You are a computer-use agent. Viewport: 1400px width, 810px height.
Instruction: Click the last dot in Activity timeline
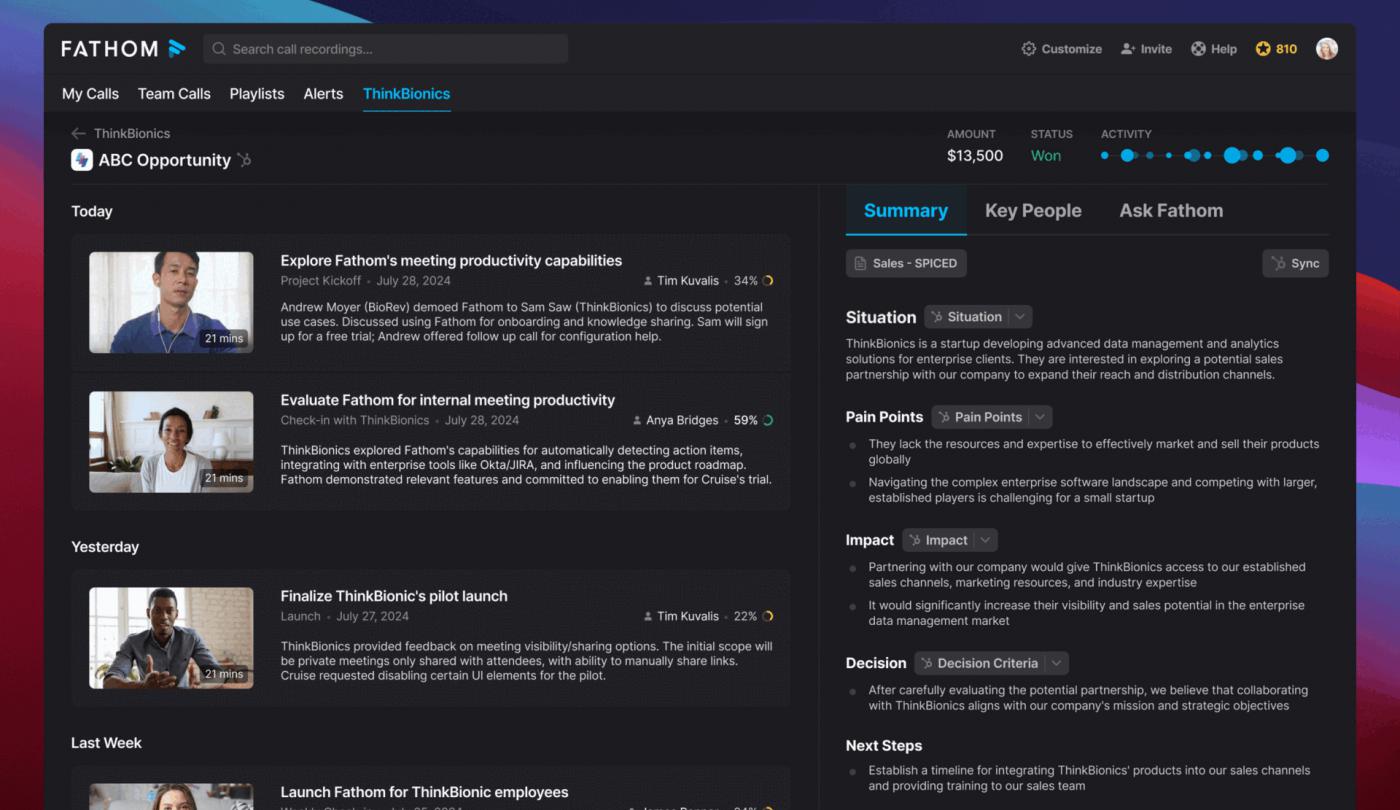click(1322, 155)
